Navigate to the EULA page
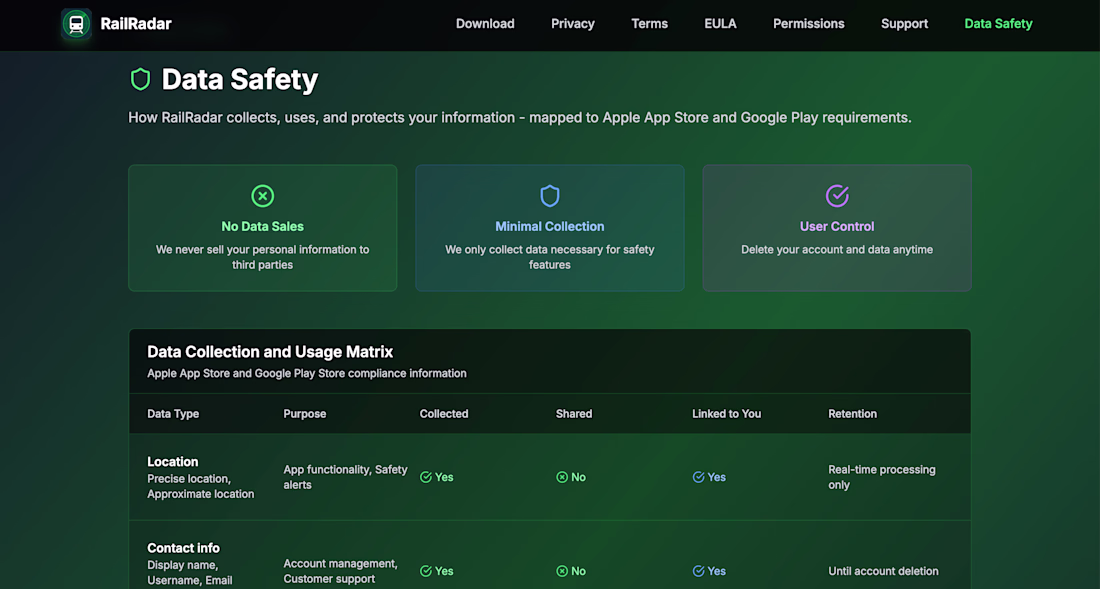Image resolution: width=1100 pixels, height=589 pixels. point(720,24)
